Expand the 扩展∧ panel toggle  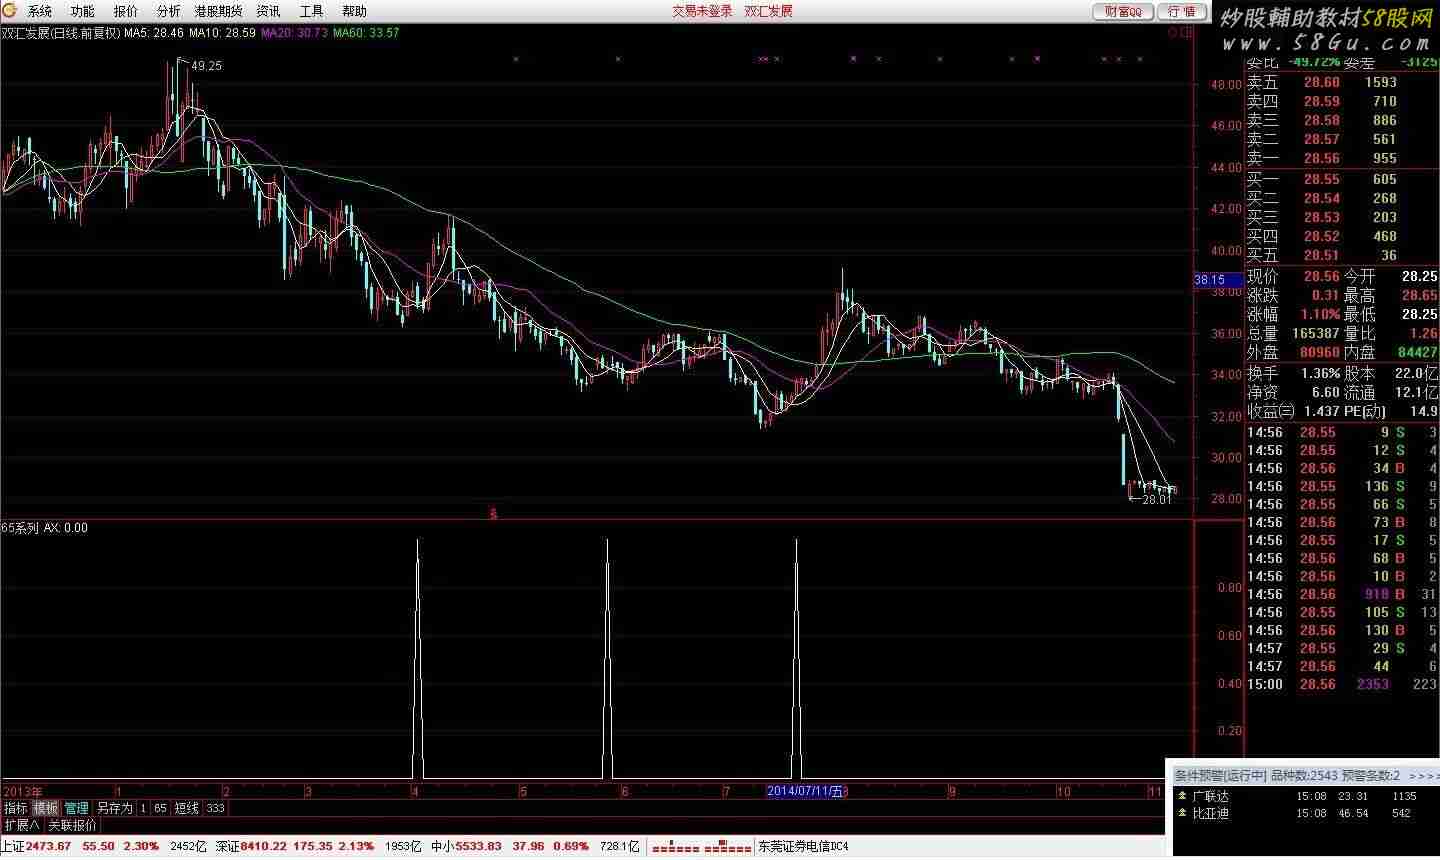(22, 826)
